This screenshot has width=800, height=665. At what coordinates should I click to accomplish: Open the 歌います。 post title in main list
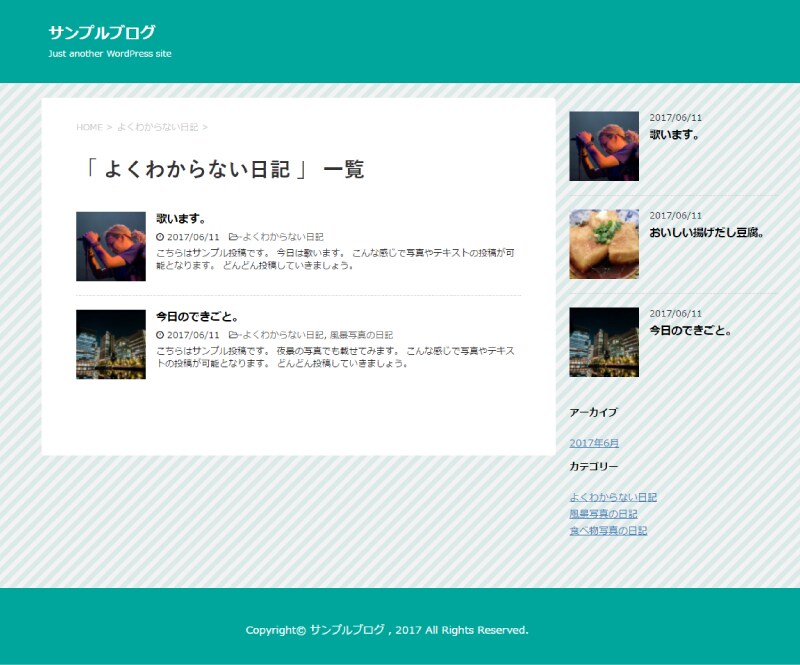coord(181,218)
